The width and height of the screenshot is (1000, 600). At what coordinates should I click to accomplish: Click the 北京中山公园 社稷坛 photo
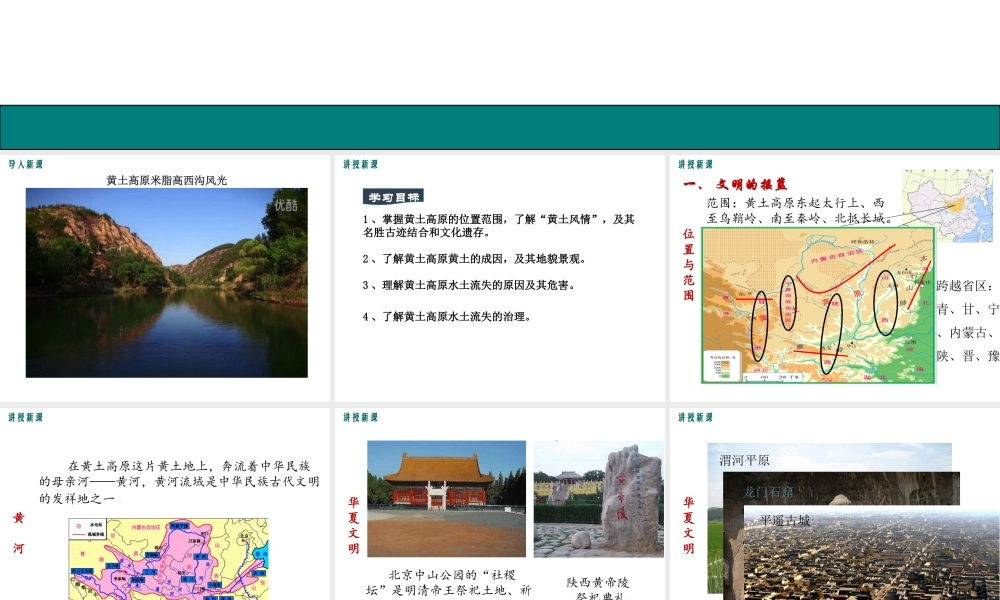click(446, 499)
